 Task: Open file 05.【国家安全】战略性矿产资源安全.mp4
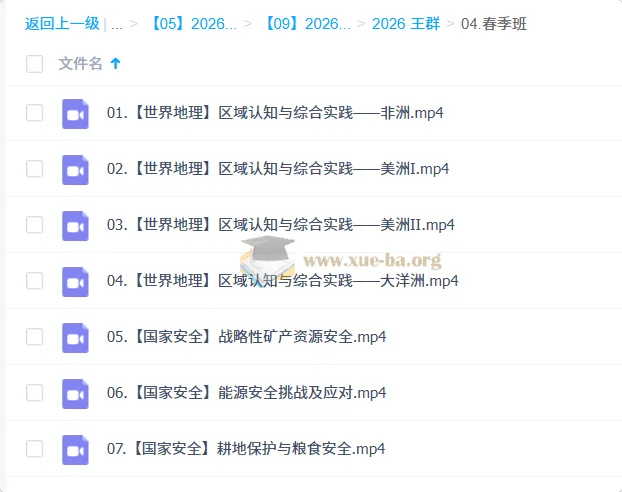point(246,336)
